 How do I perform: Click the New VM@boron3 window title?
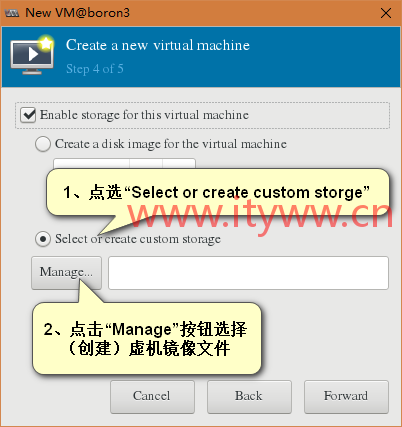coord(77,13)
